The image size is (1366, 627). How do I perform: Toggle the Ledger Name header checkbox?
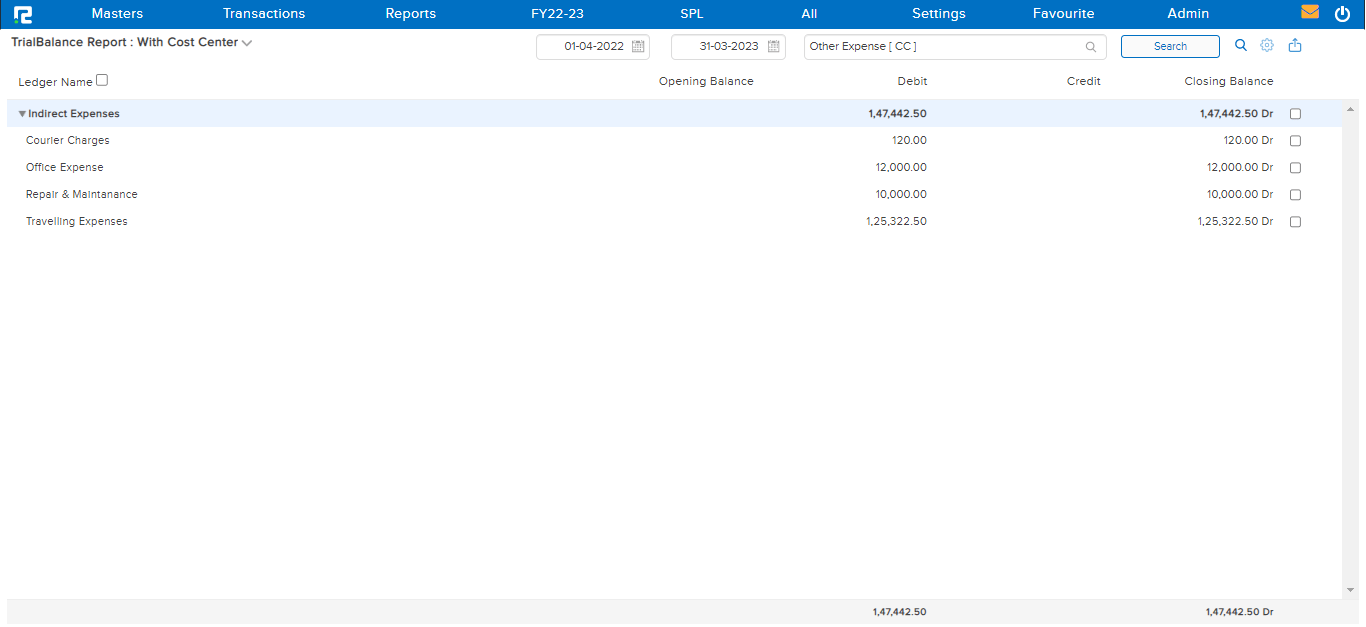(x=102, y=81)
